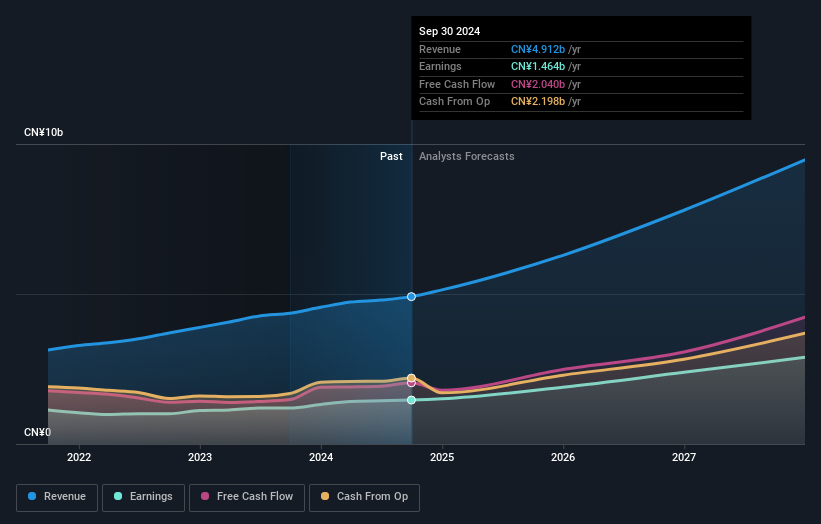The image size is (821, 524).
Task: Click the CN¥1.464b earnings value
Action: (538, 66)
